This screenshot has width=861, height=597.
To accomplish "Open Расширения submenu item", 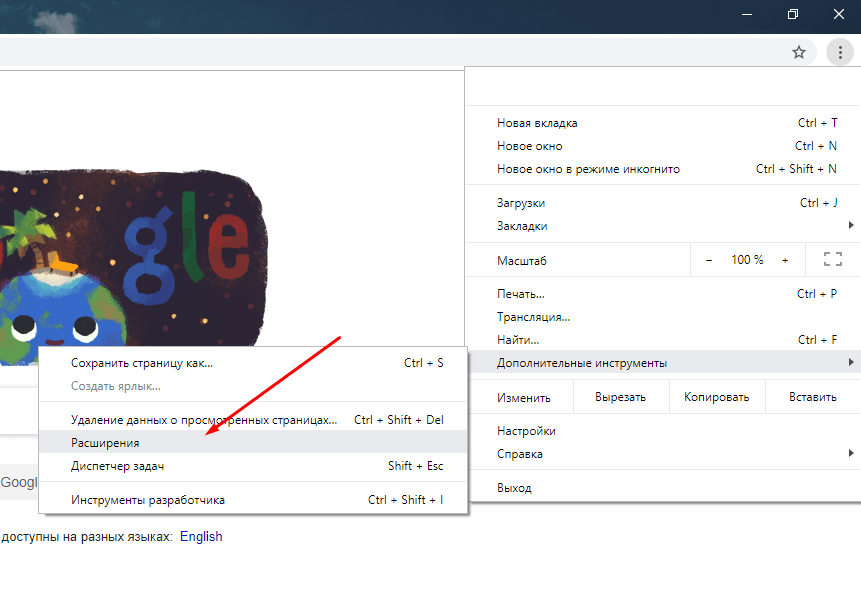I will coord(253,443).
